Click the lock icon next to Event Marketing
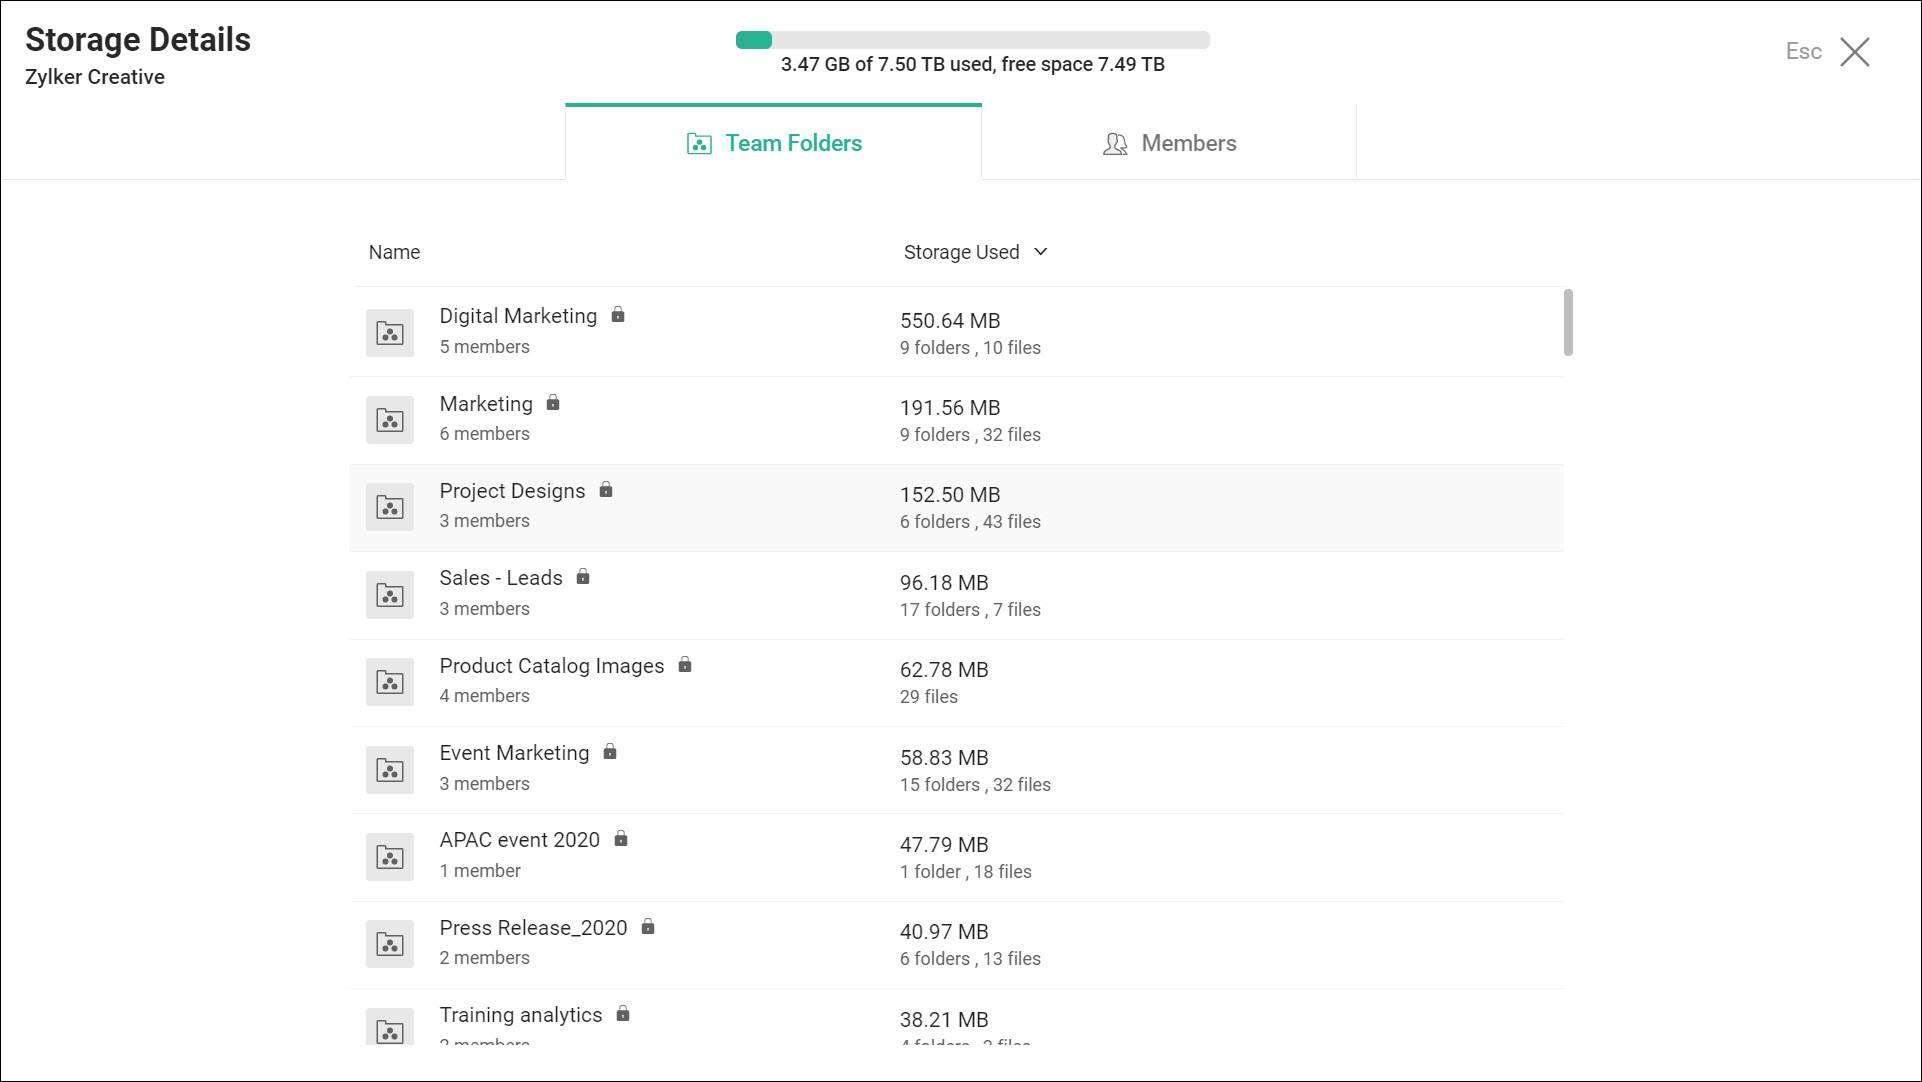 (x=610, y=752)
